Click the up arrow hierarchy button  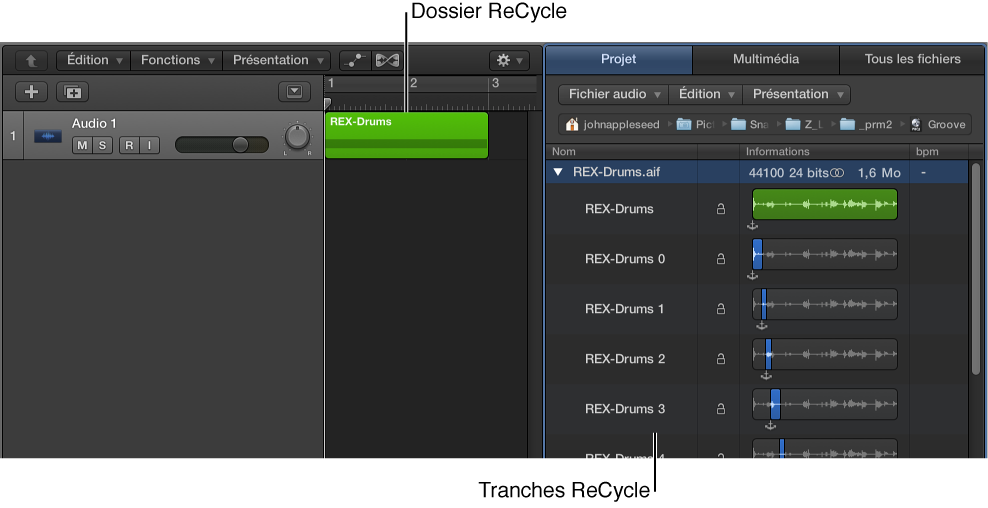[31, 61]
